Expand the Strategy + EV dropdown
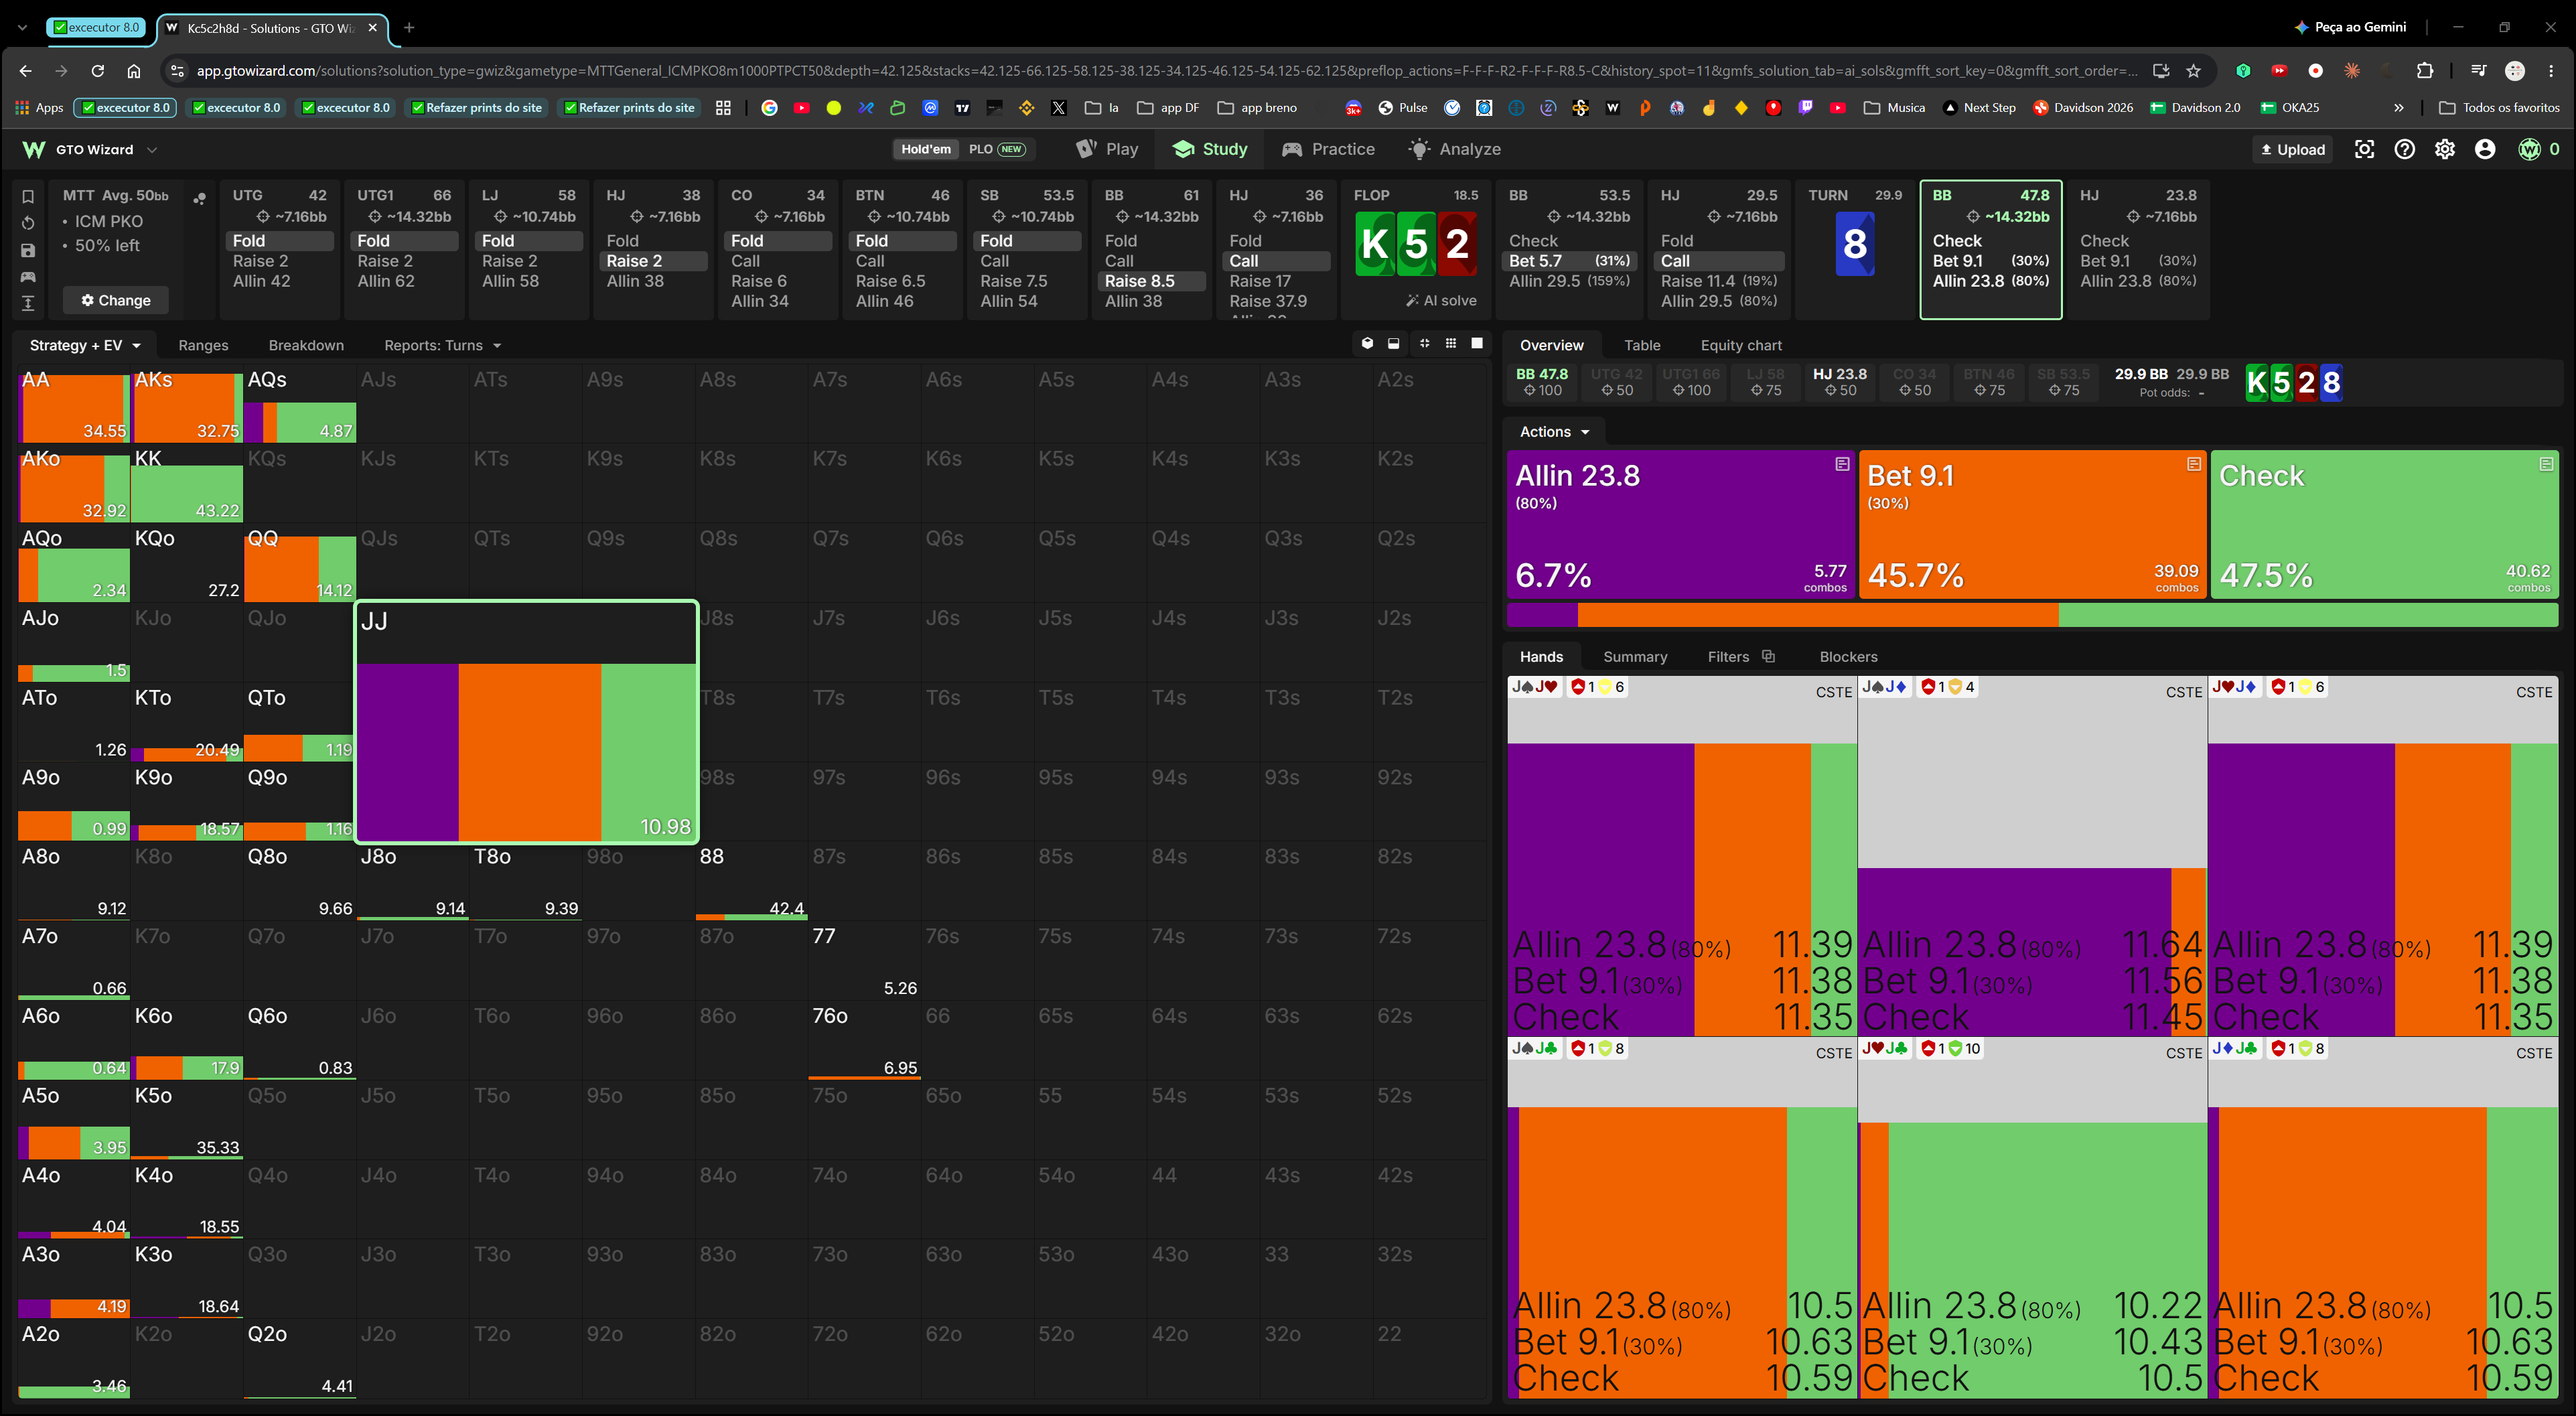Screen dimensions: 2576x1416 click(85, 345)
